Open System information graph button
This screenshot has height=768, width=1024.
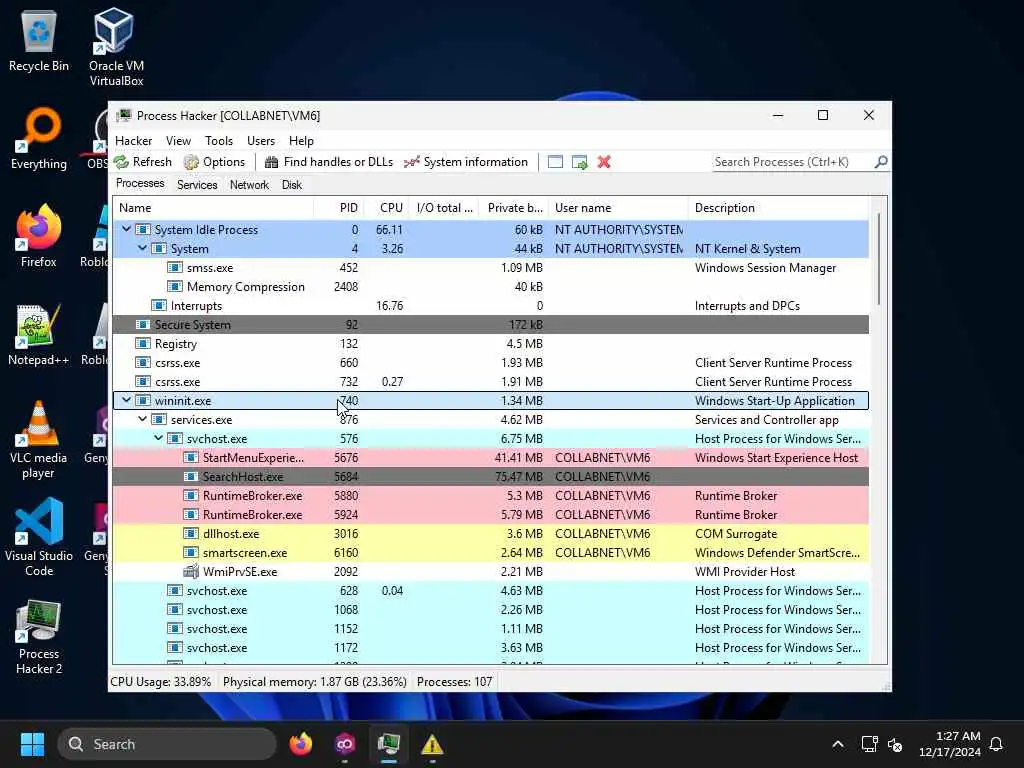466,162
